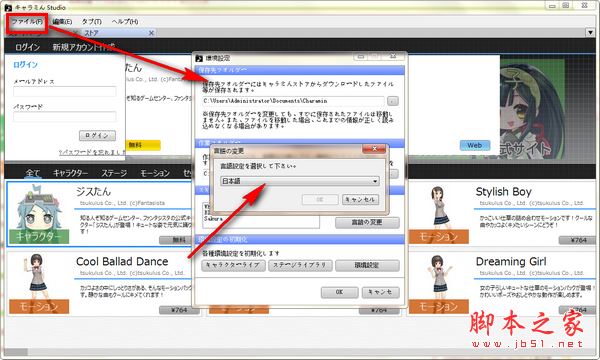The width and height of the screenshot is (600, 360).
Task: Click the パスワード input field
Action: tap(65, 116)
